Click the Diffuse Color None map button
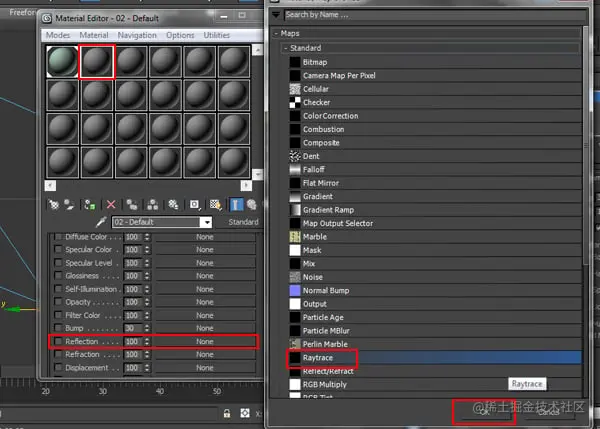Image resolution: width=600 pixels, height=429 pixels. coord(205,237)
